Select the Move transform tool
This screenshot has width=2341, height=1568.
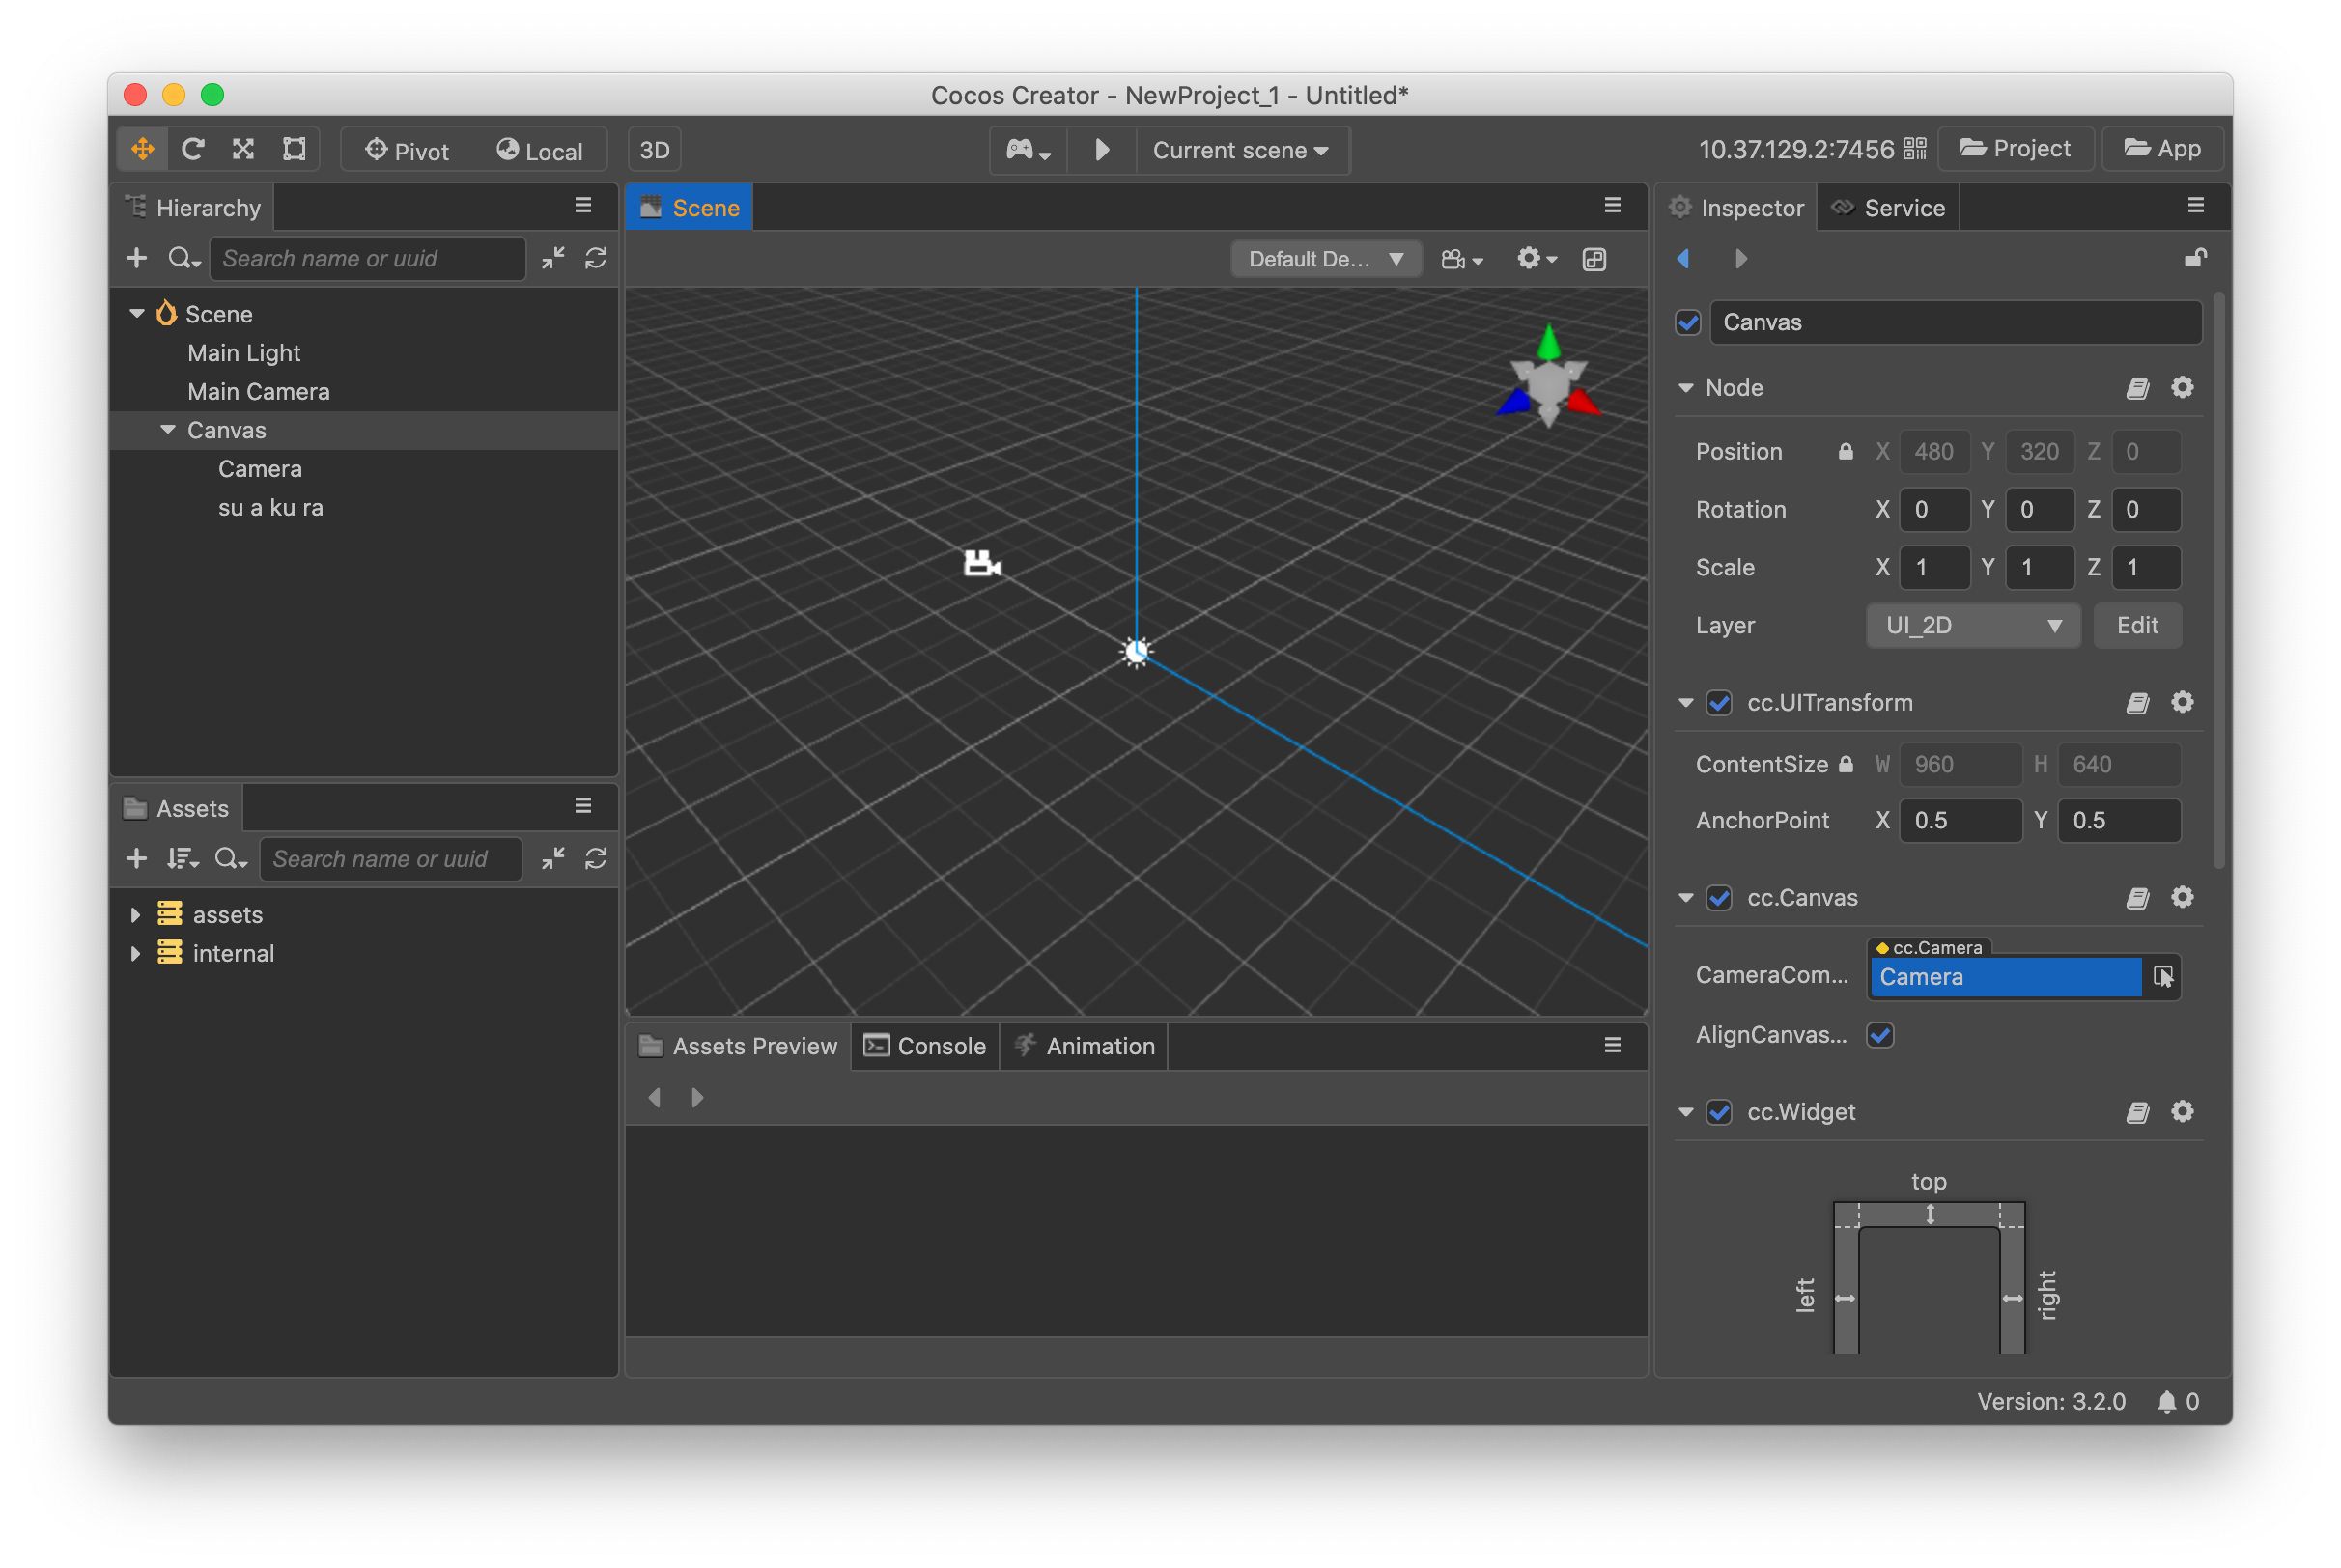click(x=143, y=150)
